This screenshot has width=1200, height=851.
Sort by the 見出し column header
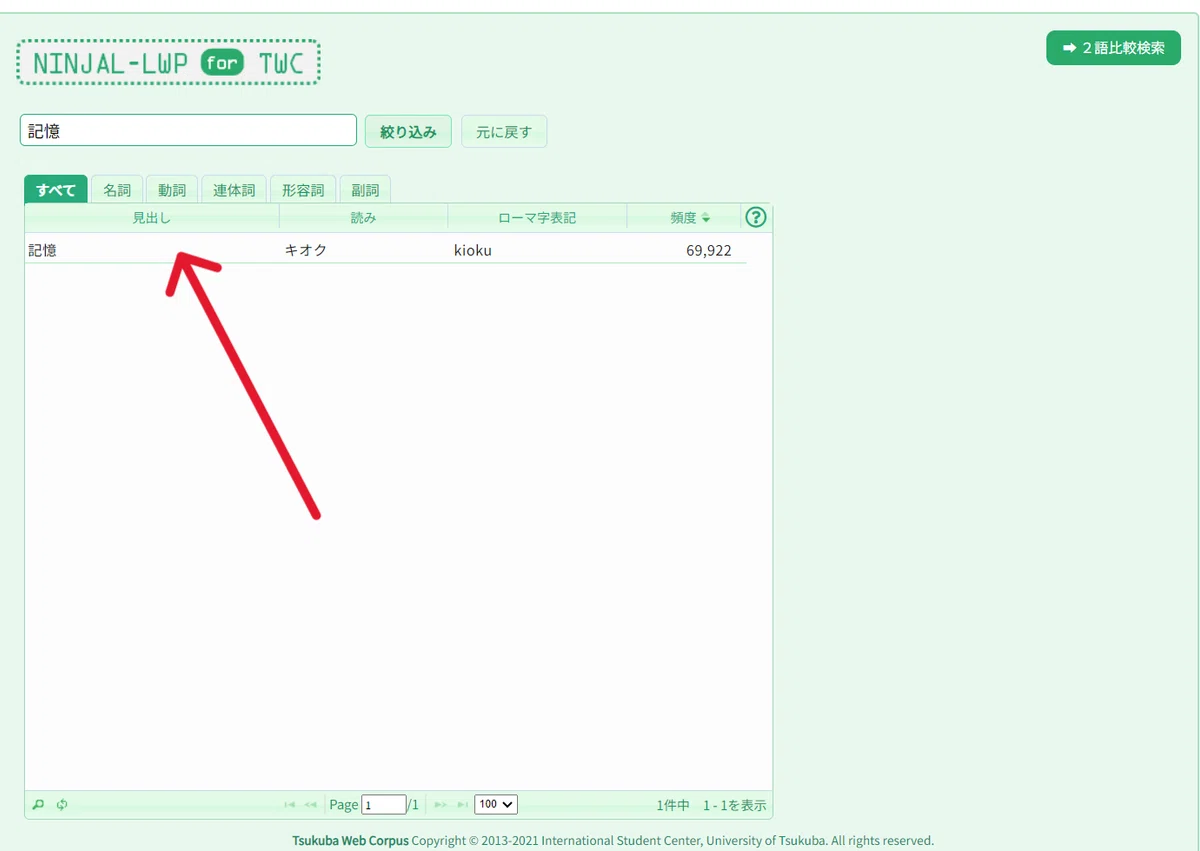pyautogui.click(x=152, y=217)
